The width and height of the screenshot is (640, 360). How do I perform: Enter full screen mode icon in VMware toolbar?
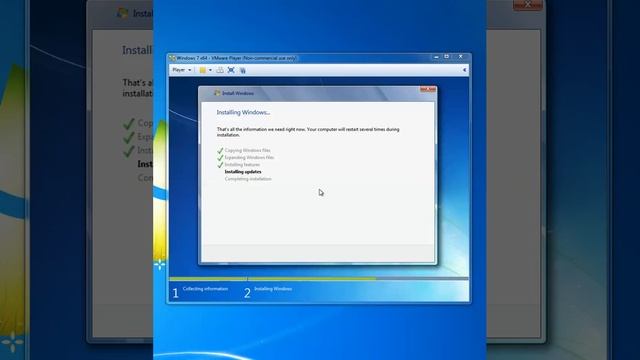coord(231,70)
